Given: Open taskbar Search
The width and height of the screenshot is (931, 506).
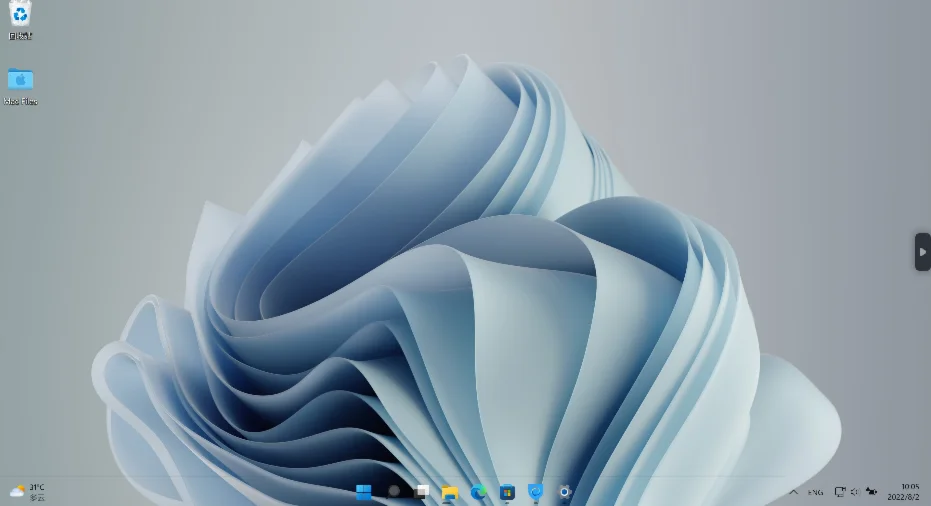Looking at the screenshot, I should [x=393, y=492].
